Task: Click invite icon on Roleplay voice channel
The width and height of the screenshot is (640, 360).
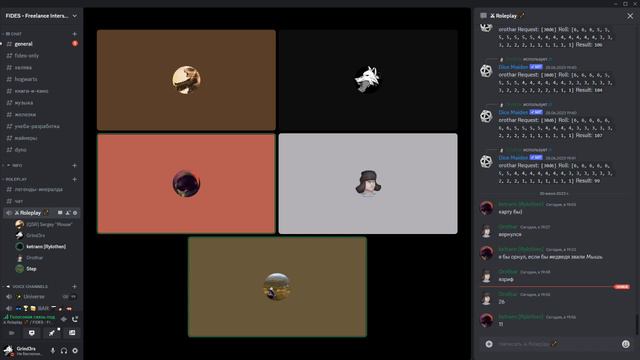Action: click(68, 213)
